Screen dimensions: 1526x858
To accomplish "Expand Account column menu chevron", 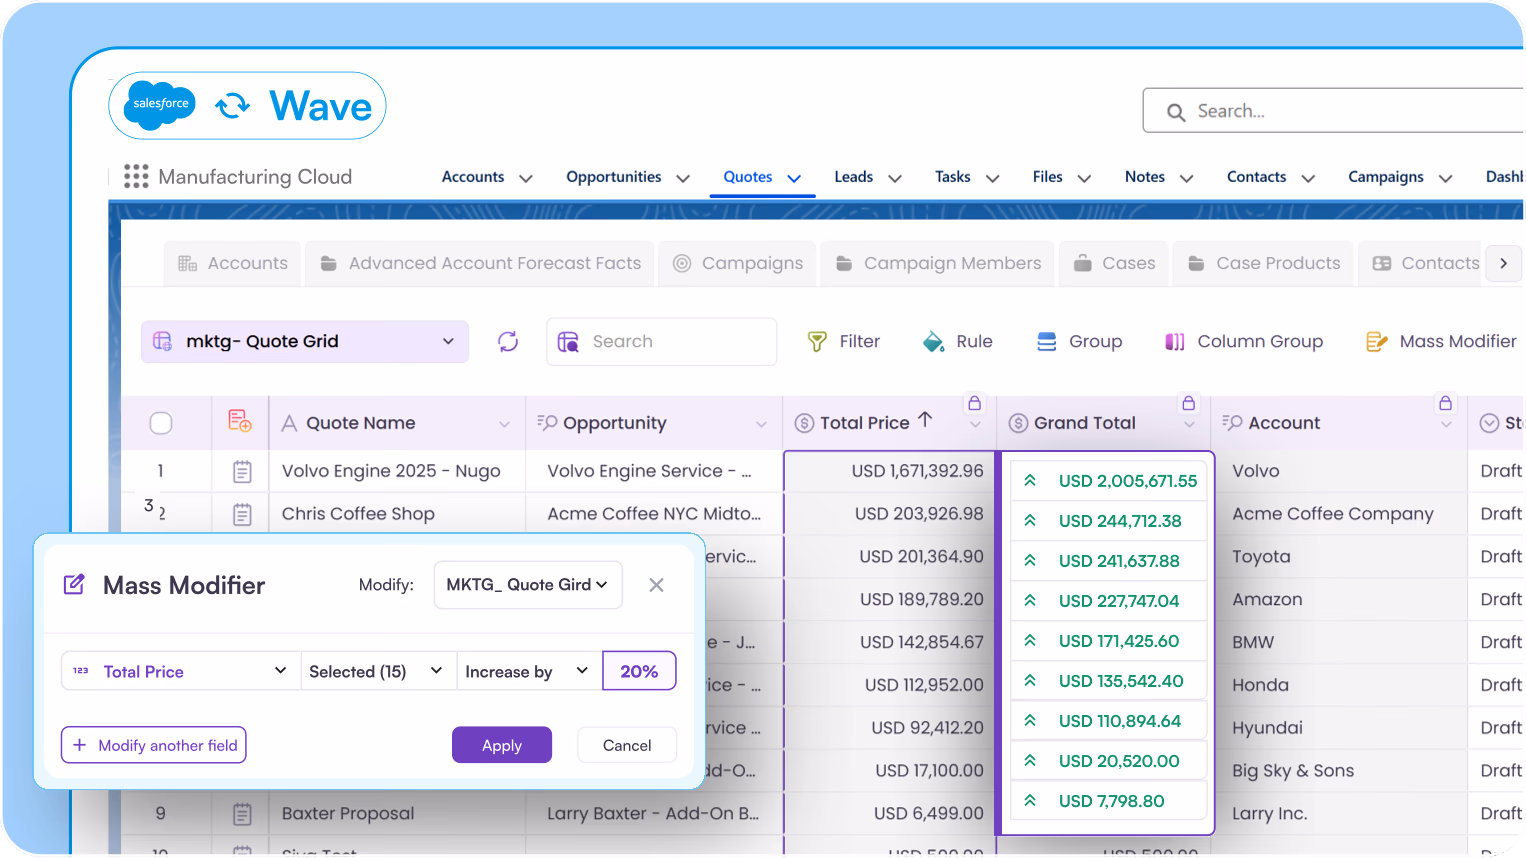I will point(1446,424).
